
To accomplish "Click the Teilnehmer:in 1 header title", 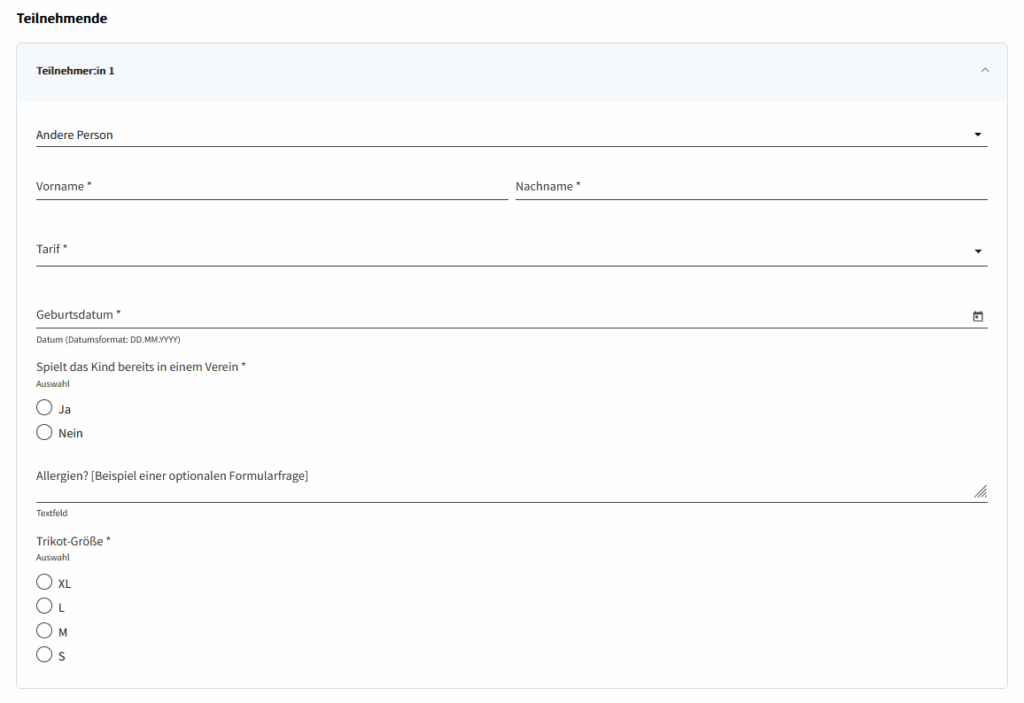I will (x=75, y=71).
